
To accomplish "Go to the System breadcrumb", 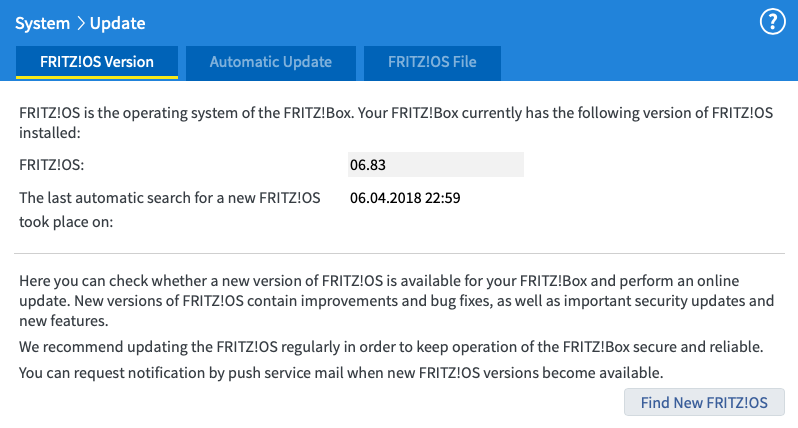I will 42,23.
